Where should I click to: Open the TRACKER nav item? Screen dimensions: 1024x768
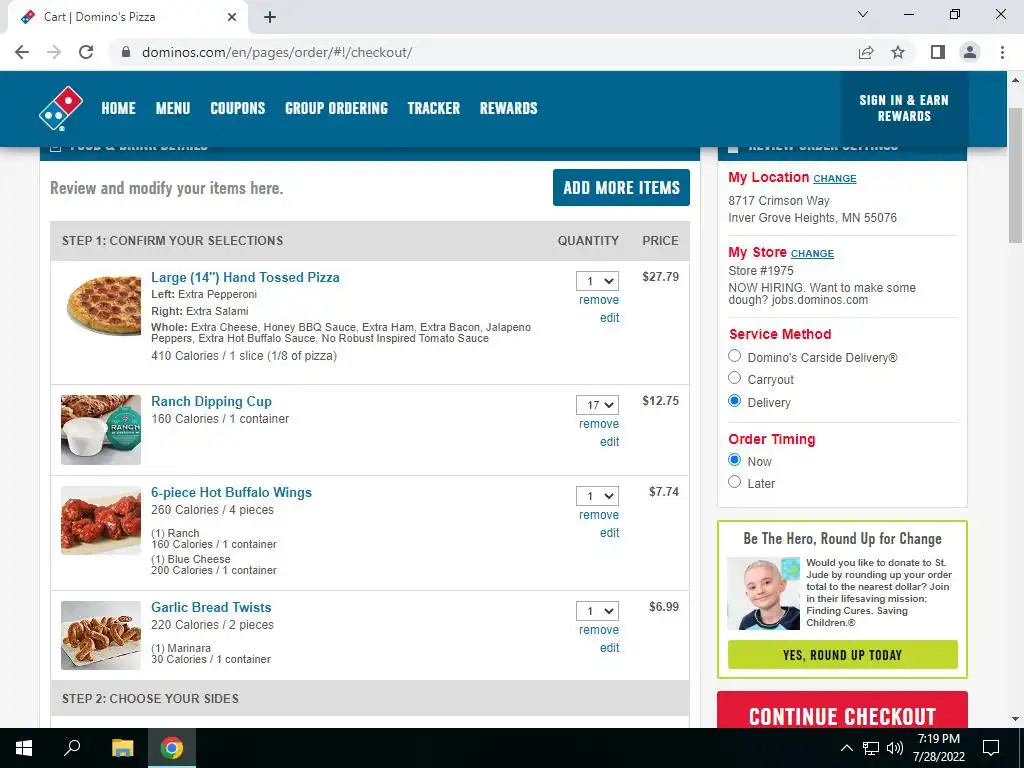[x=434, y=108]
